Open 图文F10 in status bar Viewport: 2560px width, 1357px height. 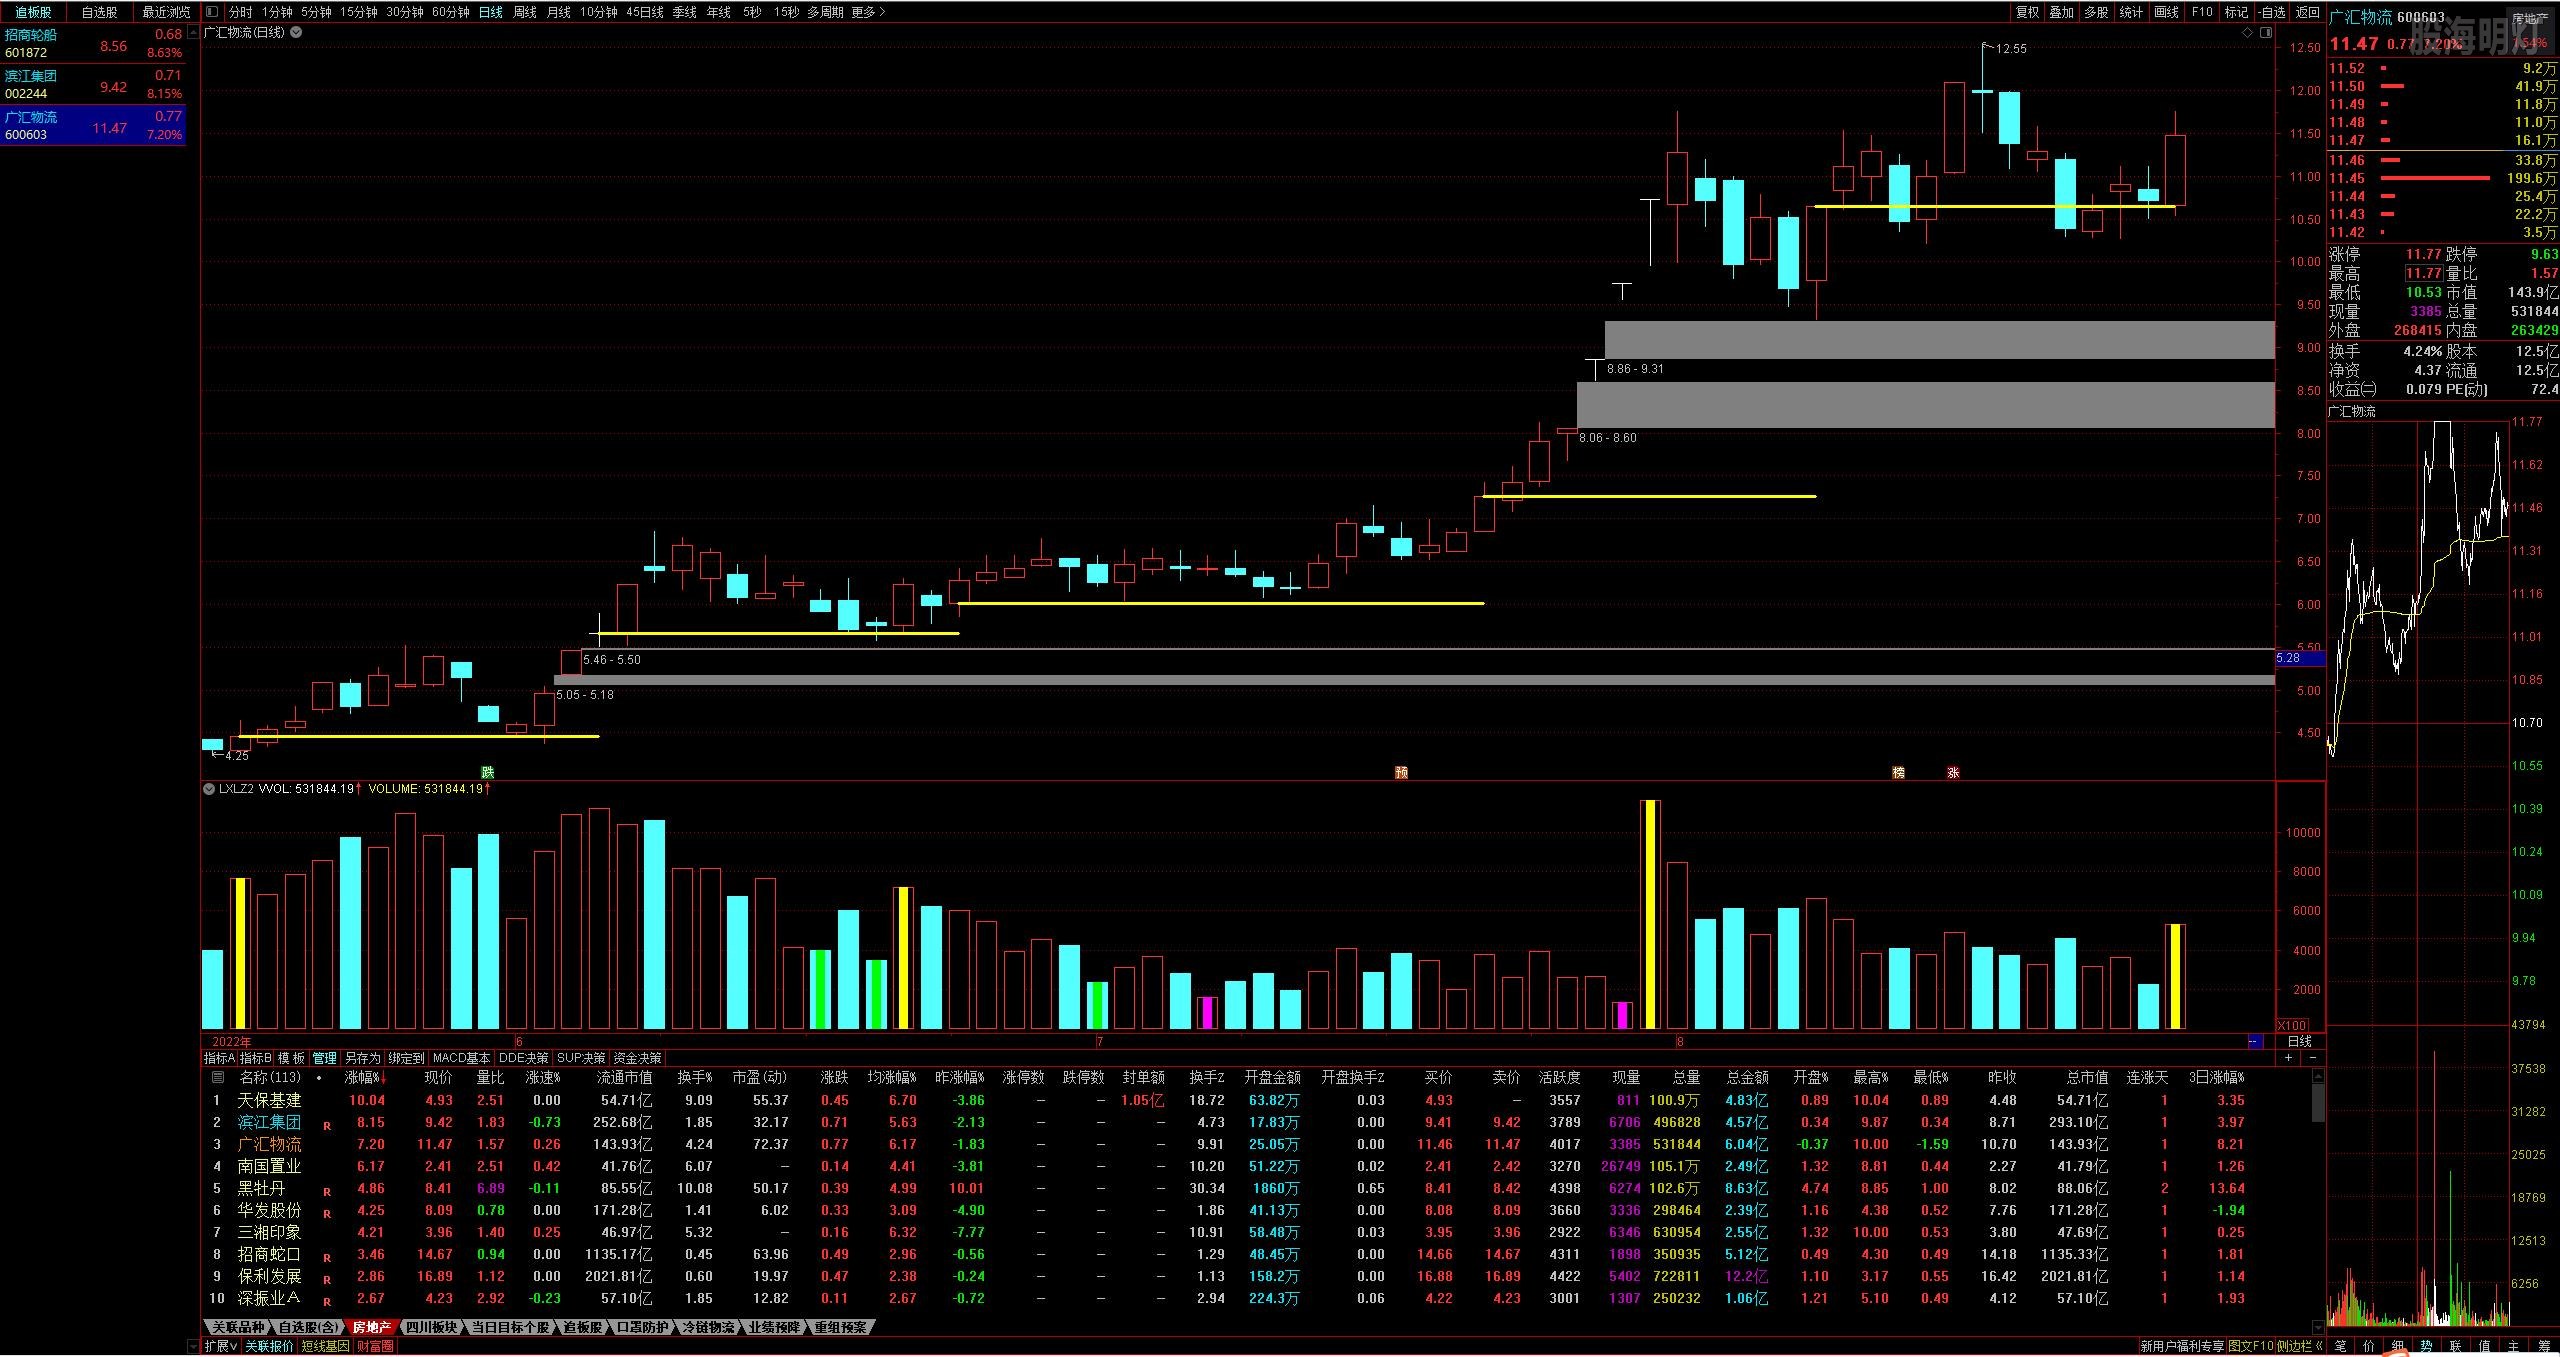[2250, 1346]
